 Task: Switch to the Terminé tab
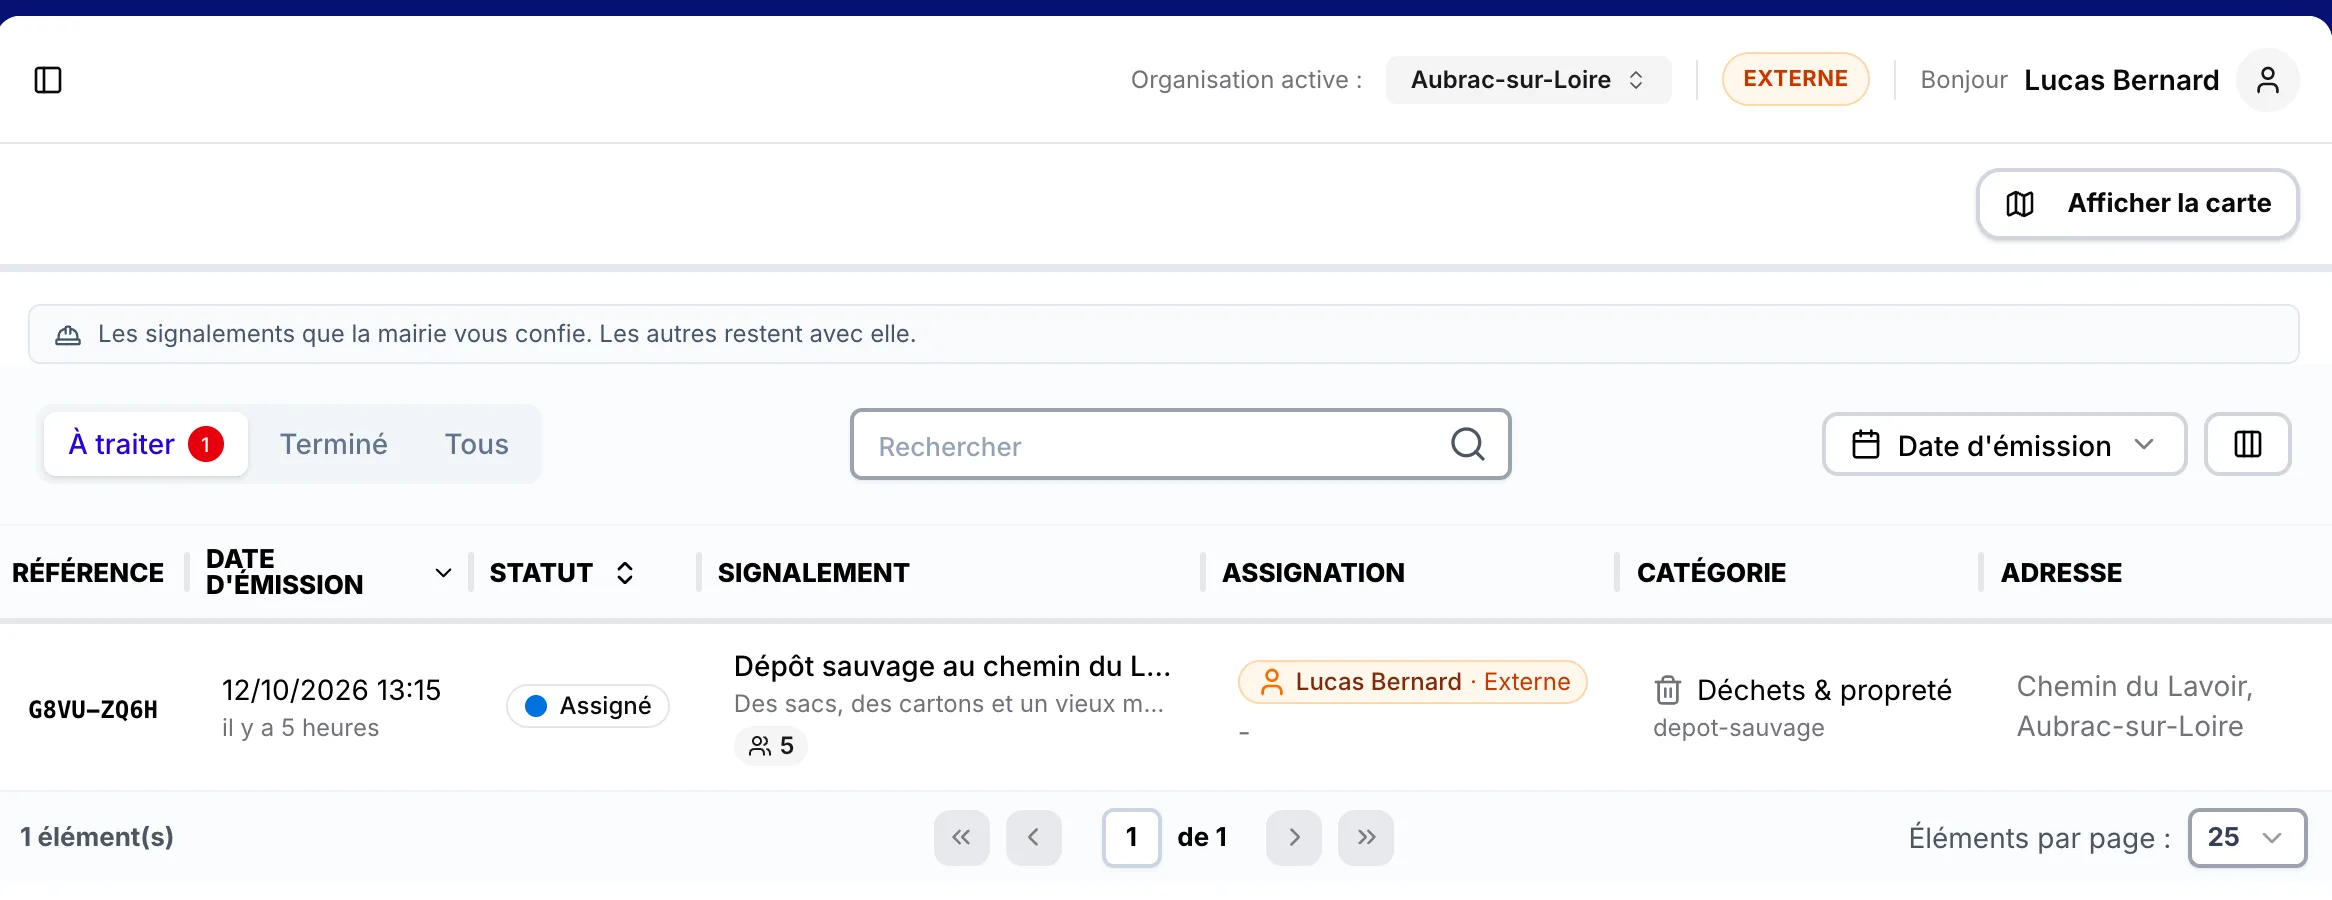pos(334,444)
